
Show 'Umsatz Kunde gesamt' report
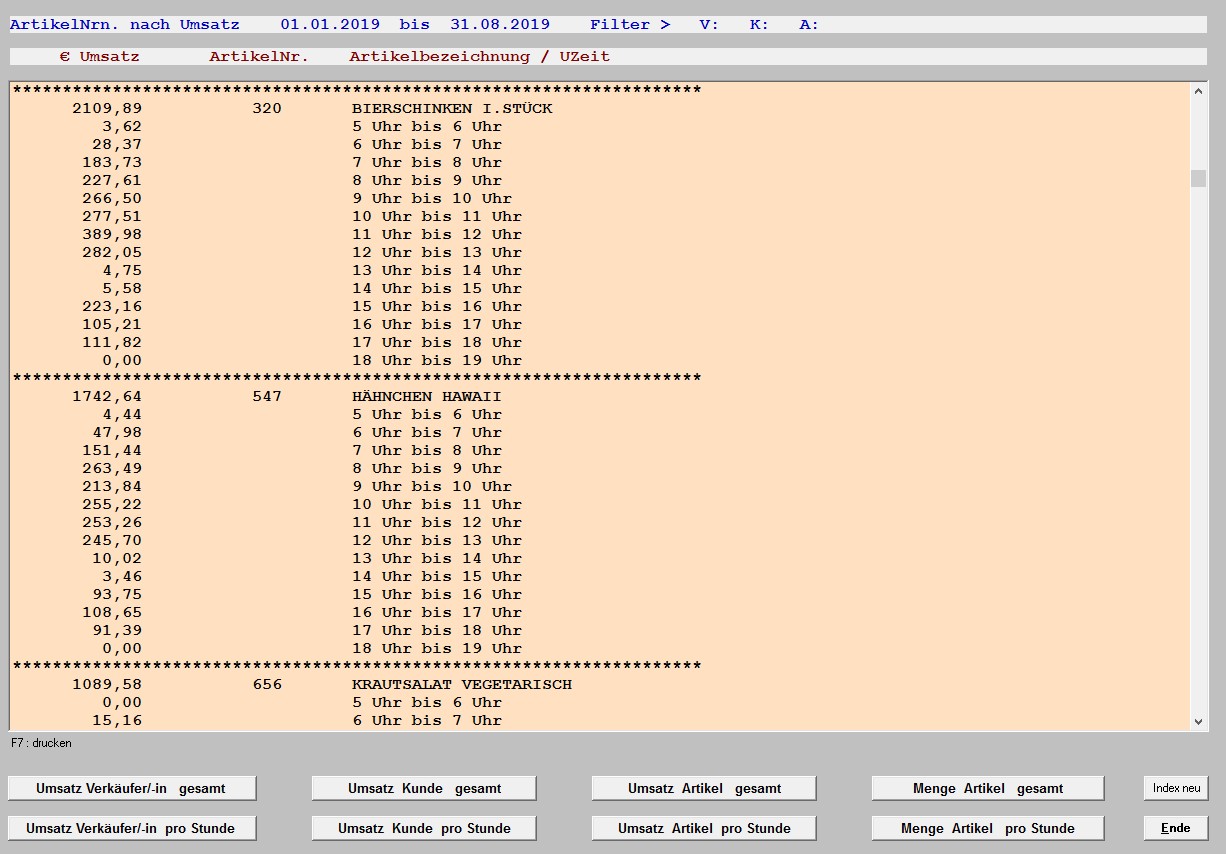[424, 788]
